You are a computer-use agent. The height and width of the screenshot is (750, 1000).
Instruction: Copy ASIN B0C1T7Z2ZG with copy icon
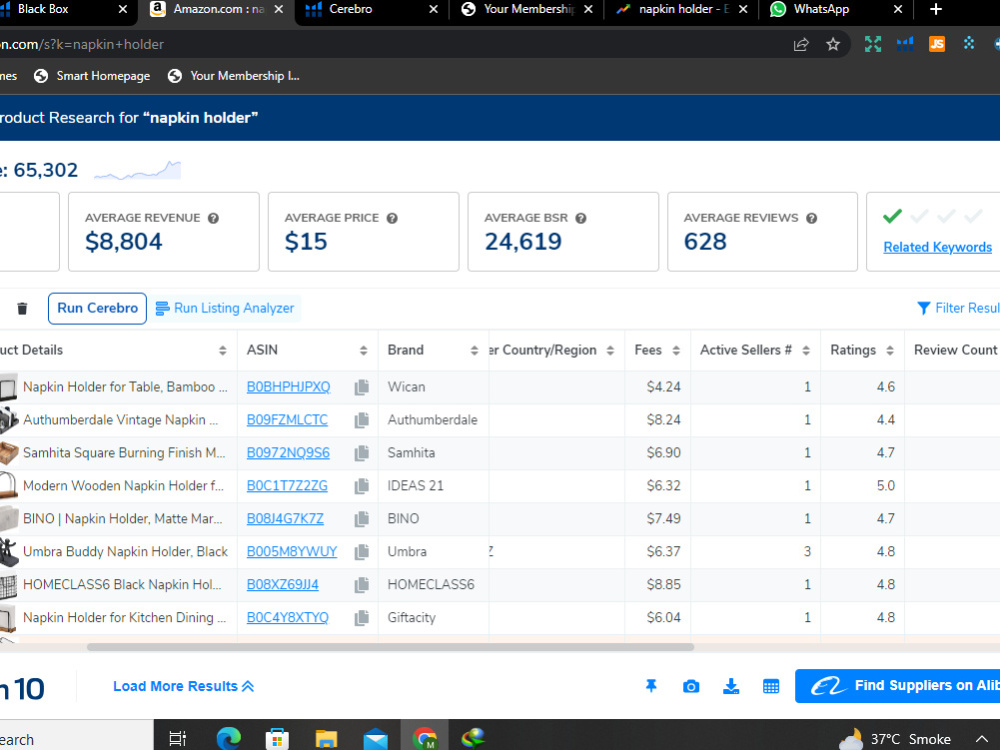point(362,486)
